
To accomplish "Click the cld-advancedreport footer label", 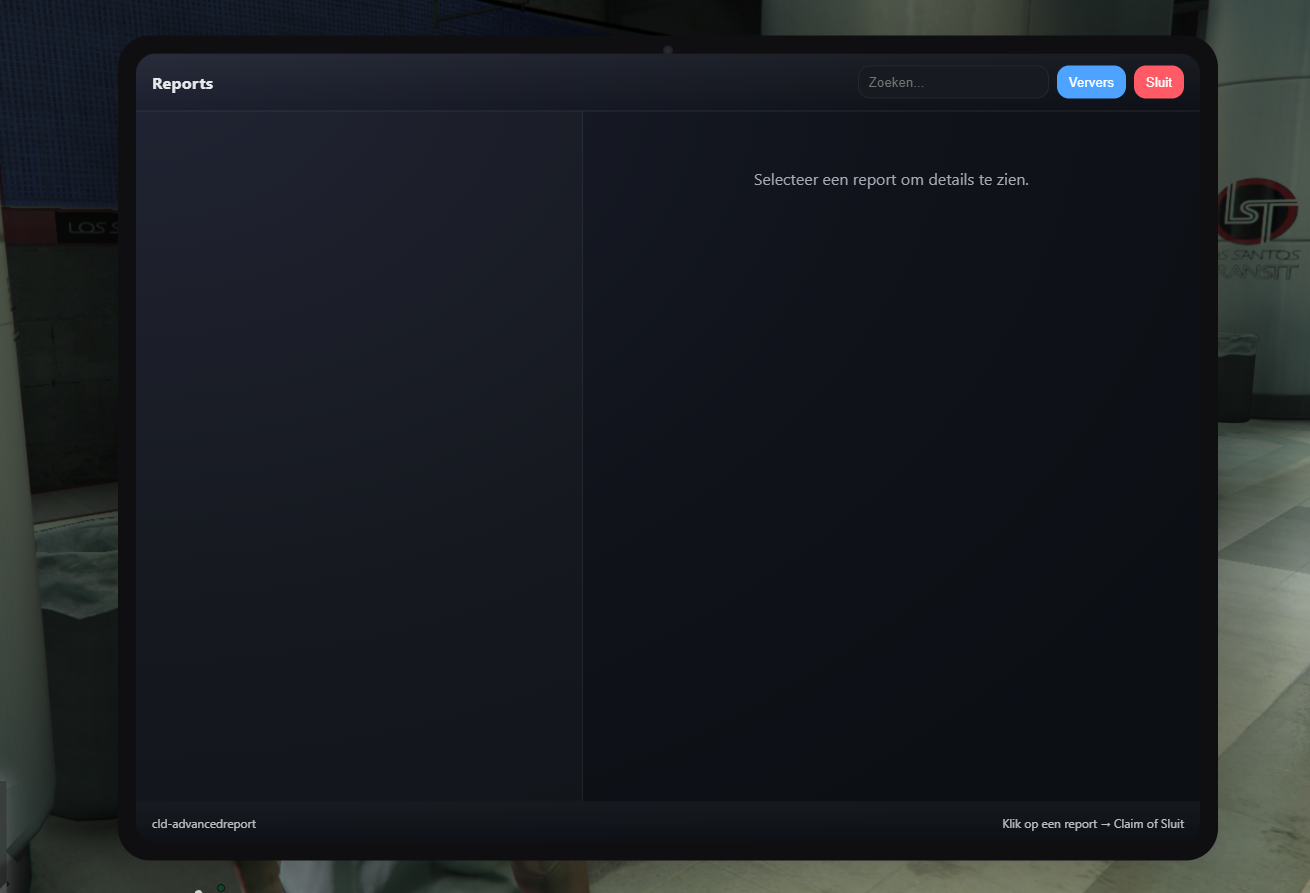I will click(204, 824).
